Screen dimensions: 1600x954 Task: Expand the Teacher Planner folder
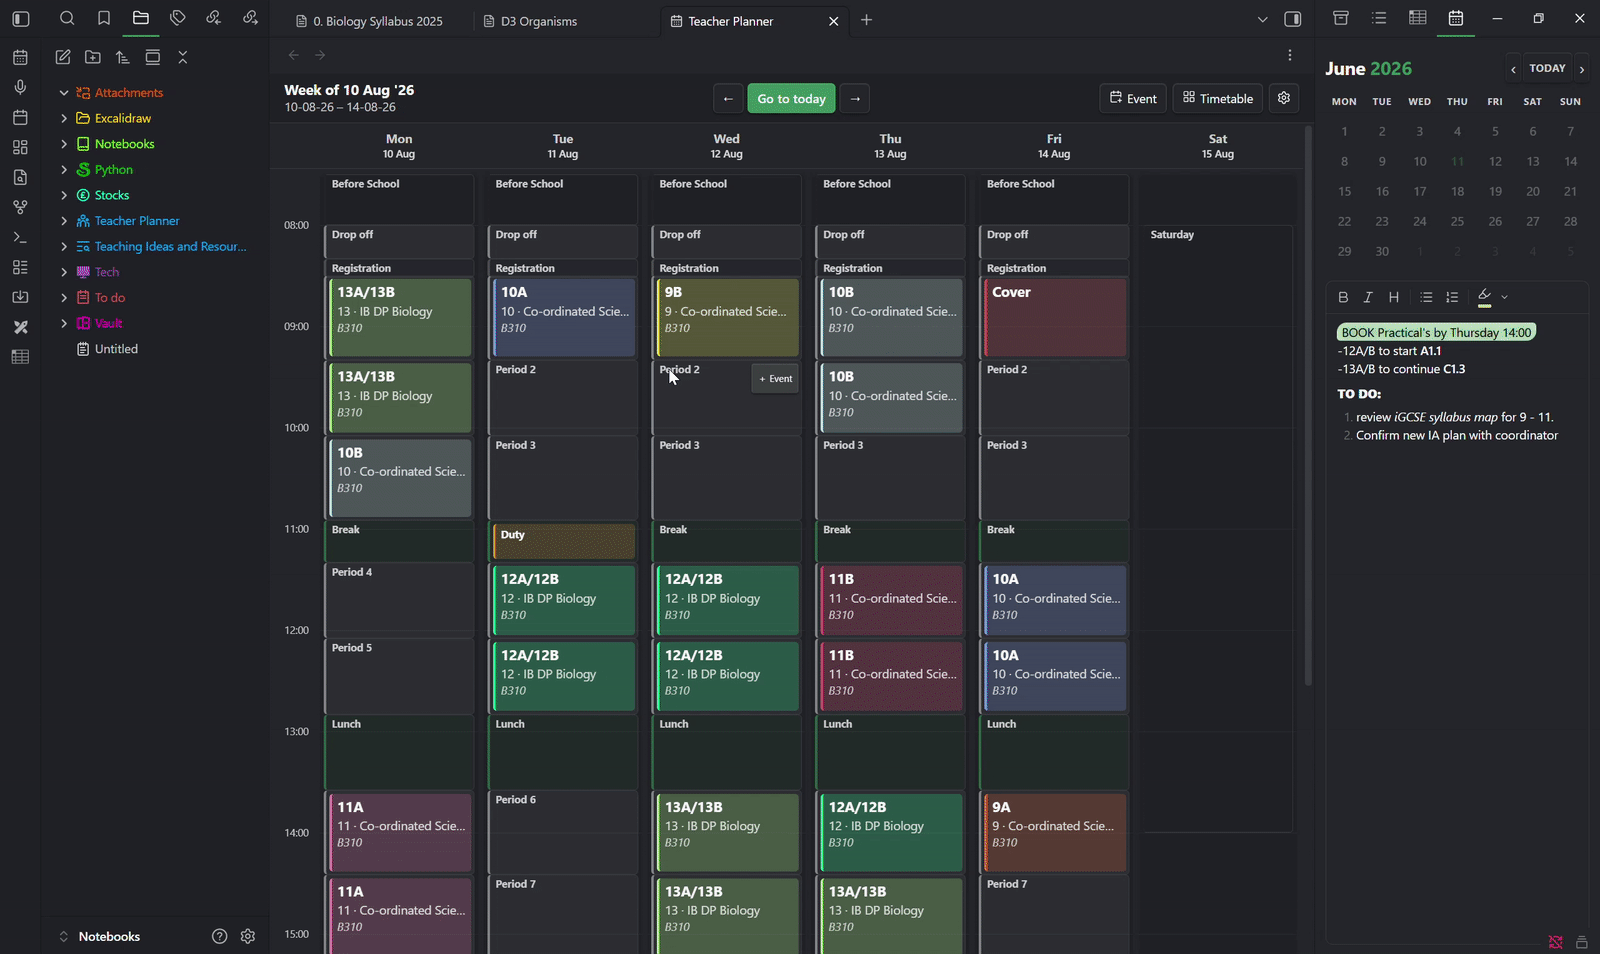pyautogui.click(x=64, y=221)
